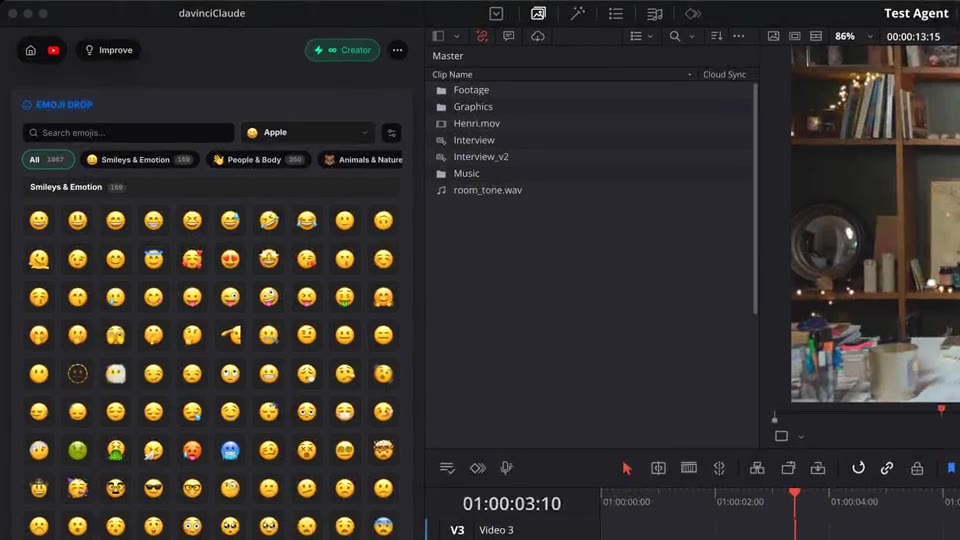Click the Transitions double-diamond icon in top toolbar
Image resolution: width=960 pixels, height=540 pixels.
(692, 13)
